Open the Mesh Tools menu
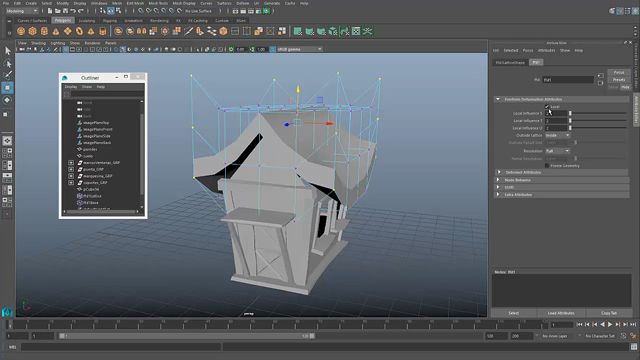The image size is (640, 360). click(158, 3)
